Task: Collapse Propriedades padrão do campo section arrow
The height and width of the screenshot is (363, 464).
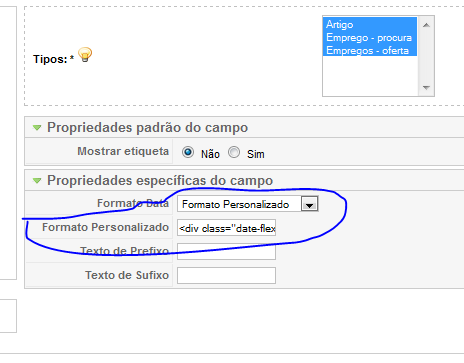Action: (x=37, y=128)
